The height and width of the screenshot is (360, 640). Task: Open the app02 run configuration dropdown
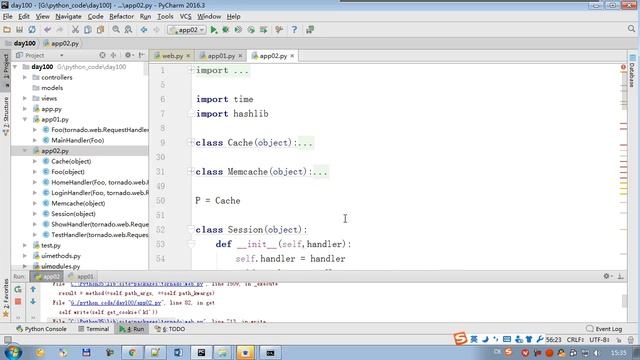click(x=187, y=29)
